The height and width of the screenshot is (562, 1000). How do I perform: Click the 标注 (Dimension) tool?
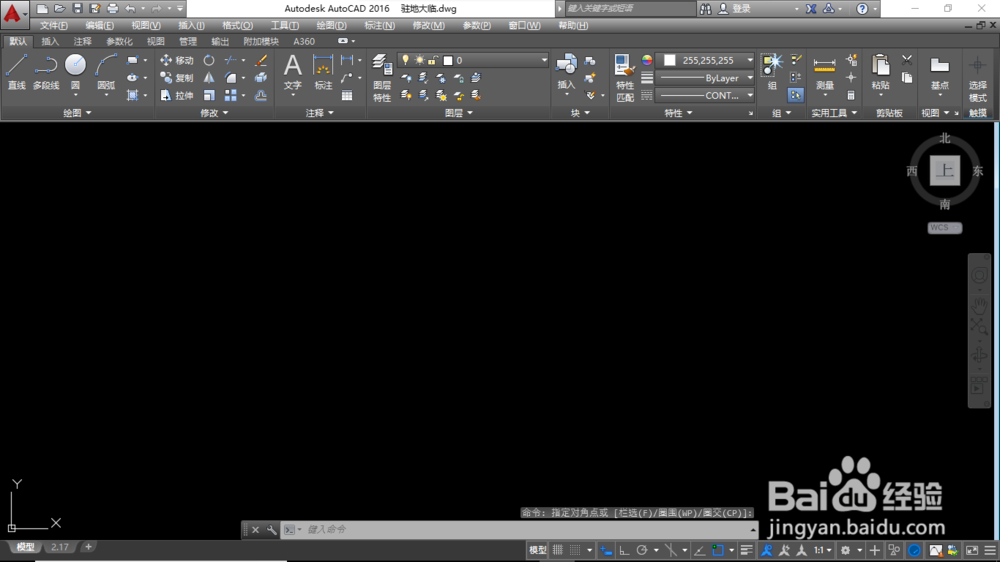pyautogui.click(x=323, y=72)
